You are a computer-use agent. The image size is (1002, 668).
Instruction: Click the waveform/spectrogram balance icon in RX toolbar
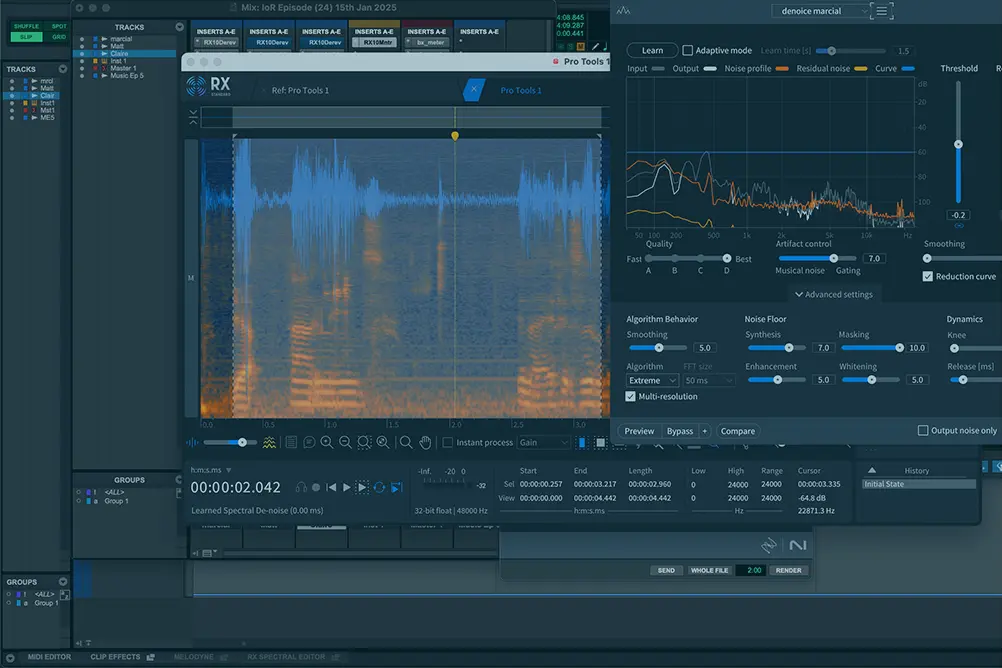(x=192, y=442)
